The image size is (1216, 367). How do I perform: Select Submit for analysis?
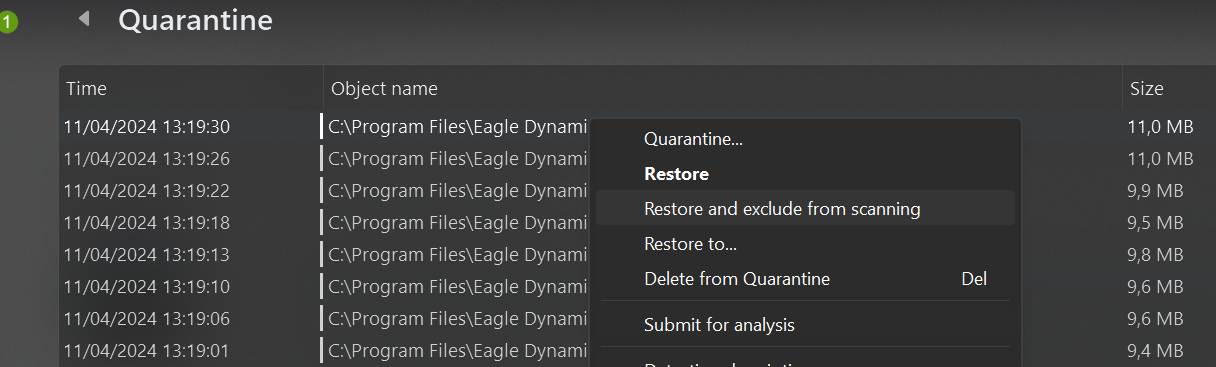[x=719, y=325]
